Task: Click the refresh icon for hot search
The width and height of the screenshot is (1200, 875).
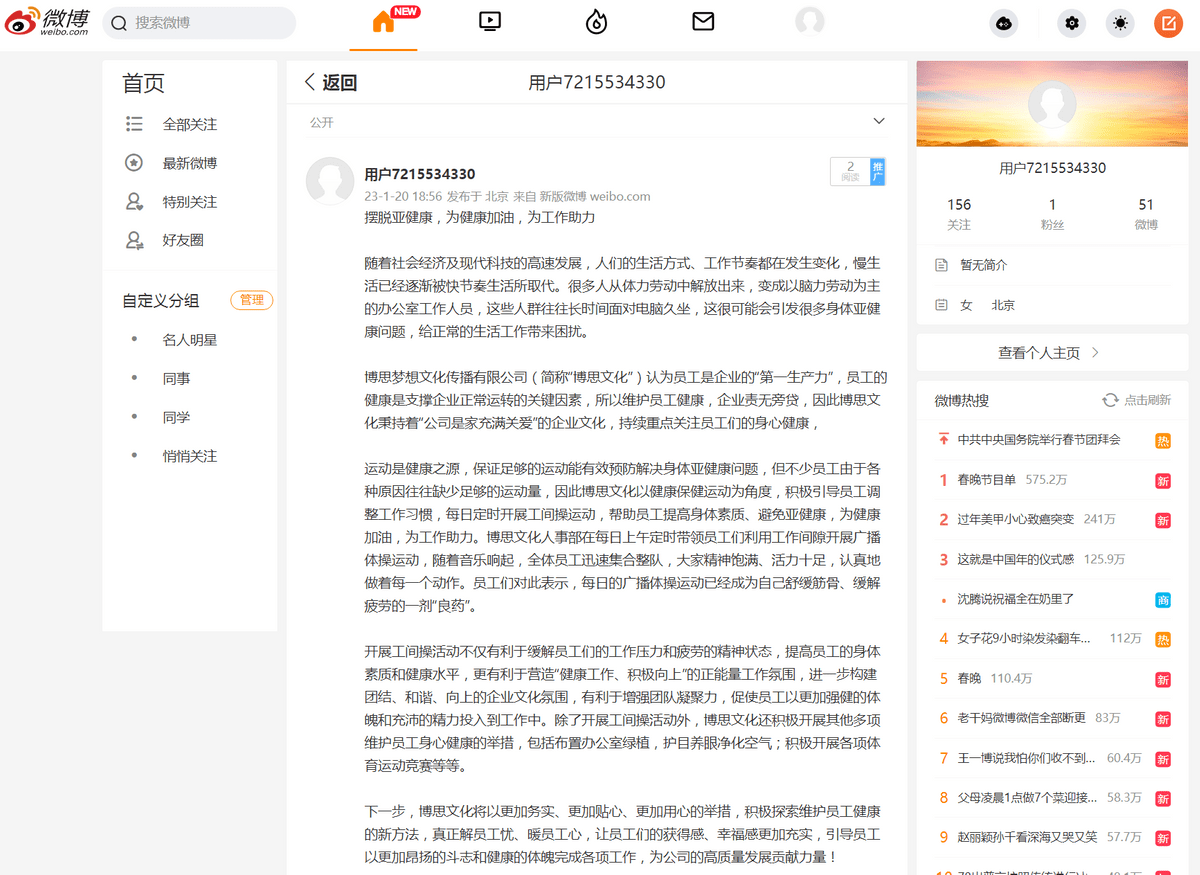Action: (x=1110, y=400)
